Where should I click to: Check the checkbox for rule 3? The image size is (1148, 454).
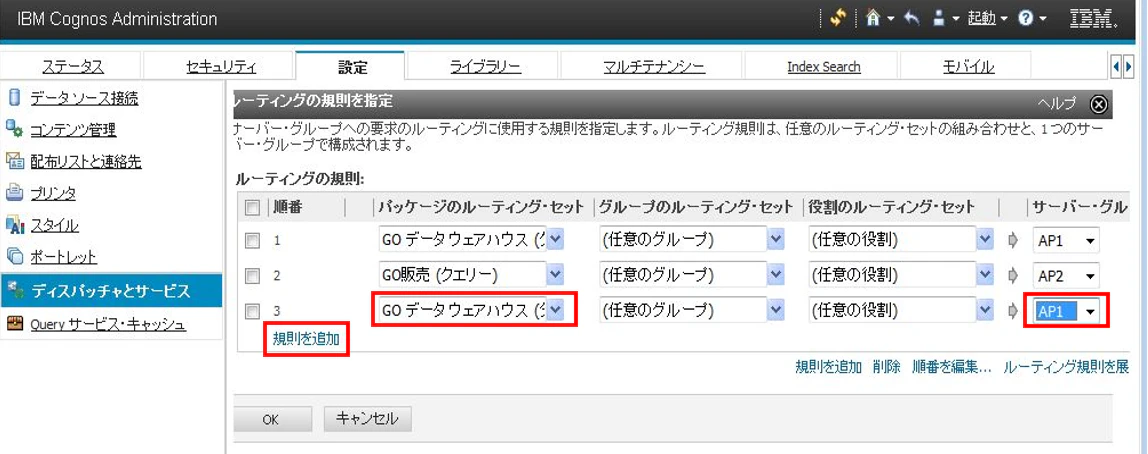coord(252,311)
